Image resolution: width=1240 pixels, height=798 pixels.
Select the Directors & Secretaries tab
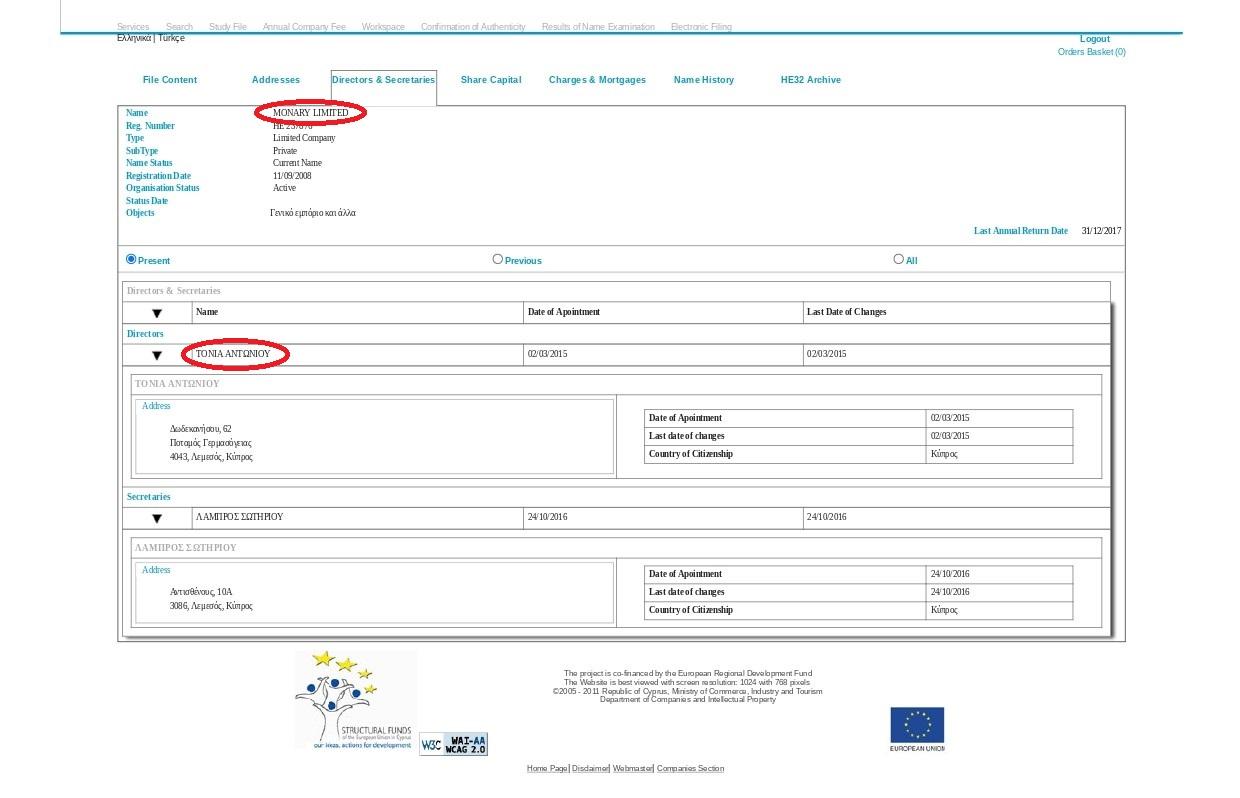[x=384, y=80]
